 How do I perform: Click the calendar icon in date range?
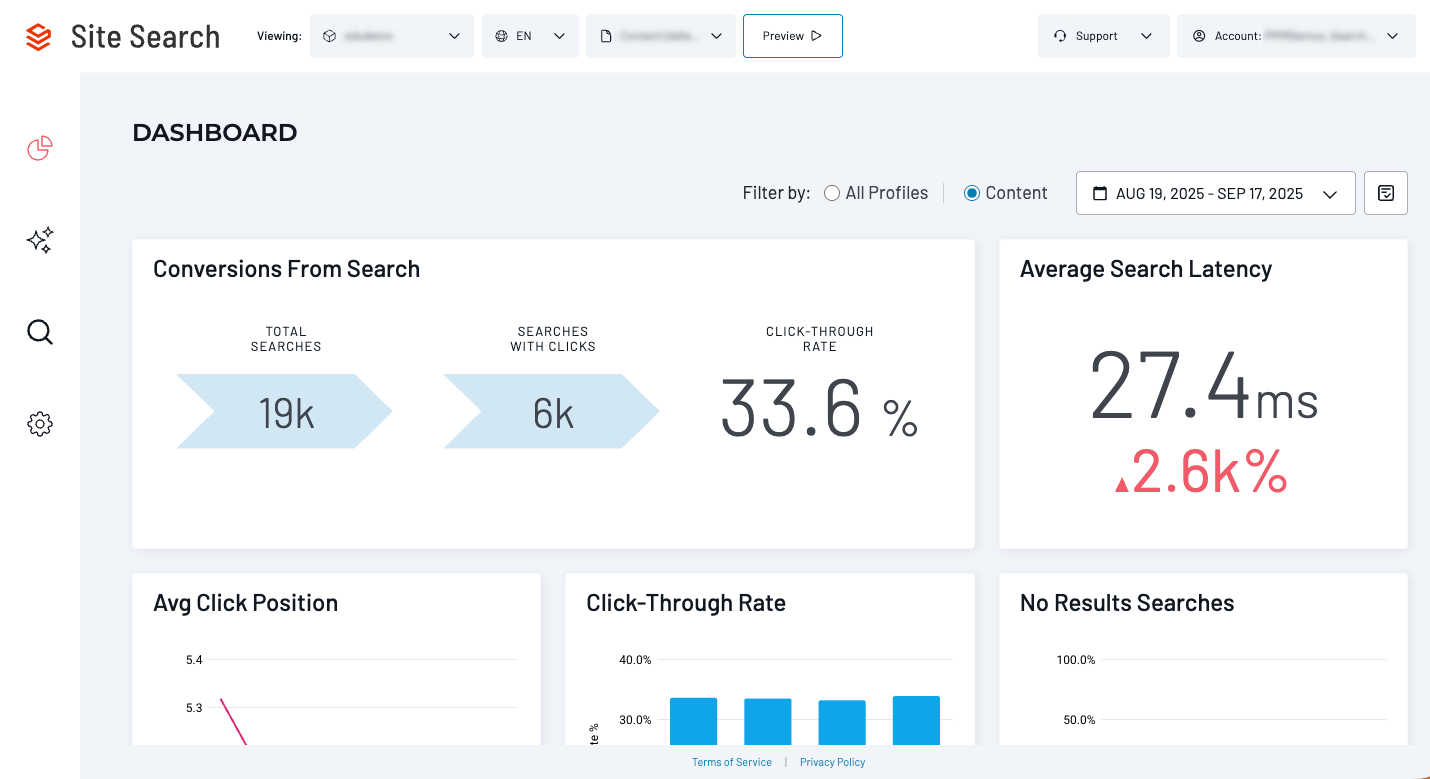1100,193
